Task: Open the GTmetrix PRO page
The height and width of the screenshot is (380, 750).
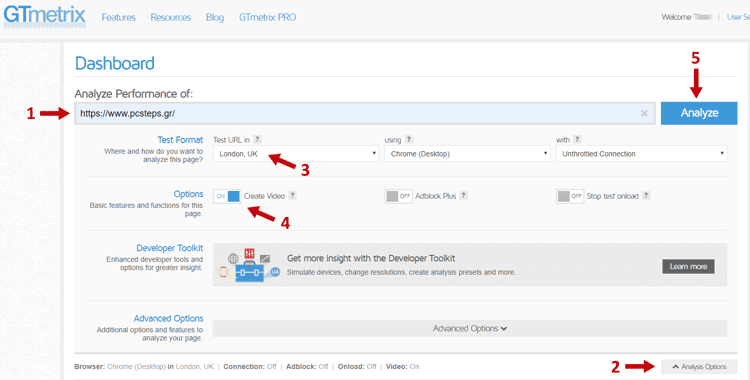Action: [x=267, y=17]
